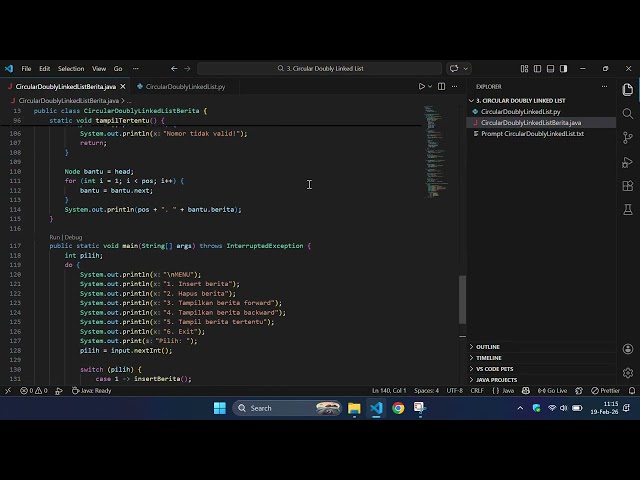Expand the JAVA PROJECTS section

[496, 380]
